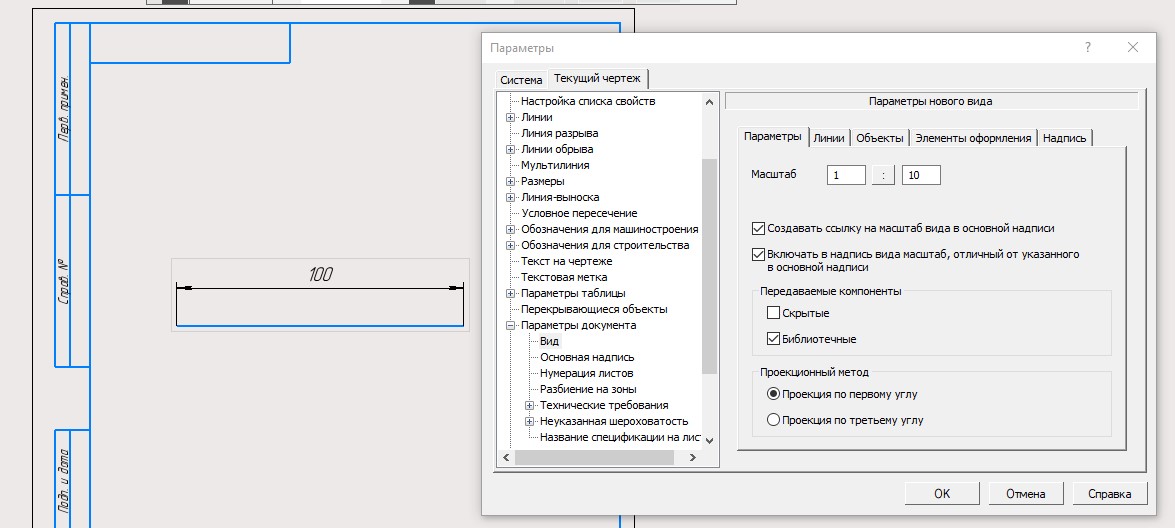
Task: Select Проекция по третьему углу radio button
Action: (773, 420)
